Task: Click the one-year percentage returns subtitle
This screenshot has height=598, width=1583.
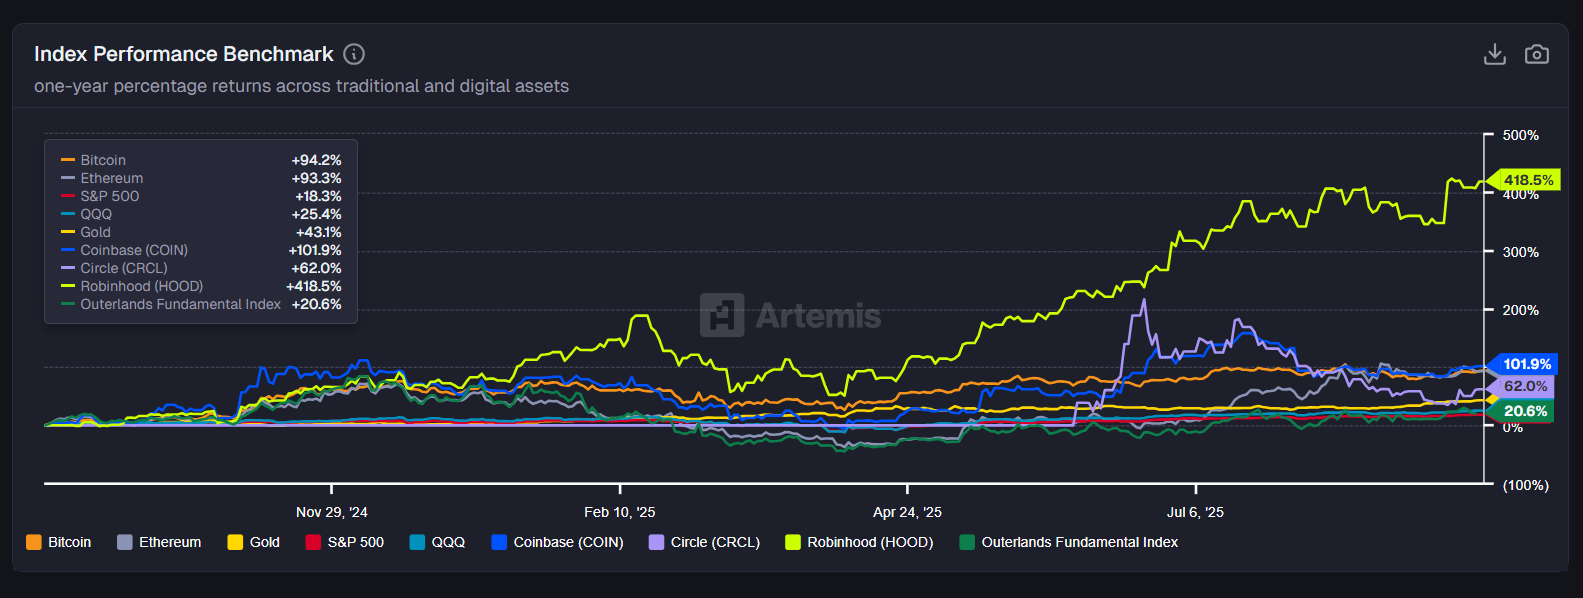Action: click(301, 86)
